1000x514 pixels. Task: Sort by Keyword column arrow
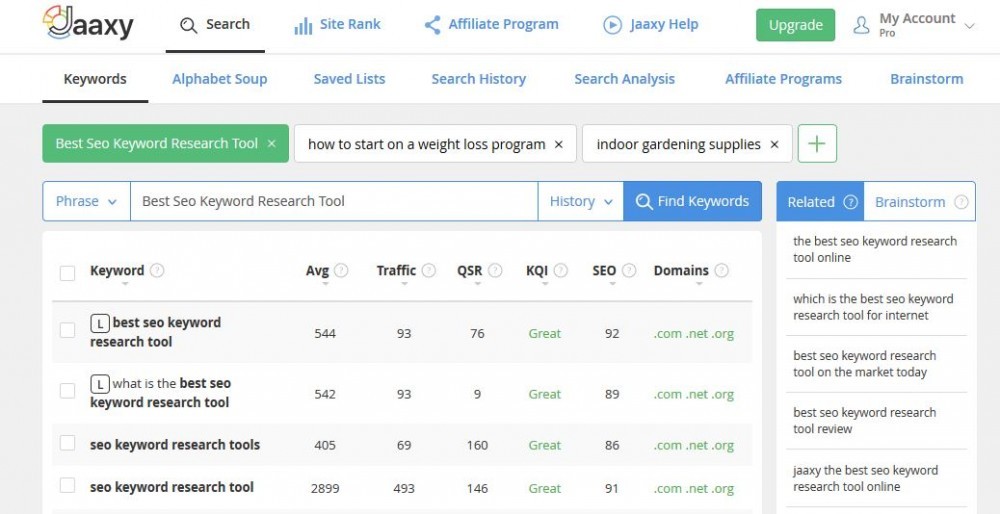coord(125,284)
